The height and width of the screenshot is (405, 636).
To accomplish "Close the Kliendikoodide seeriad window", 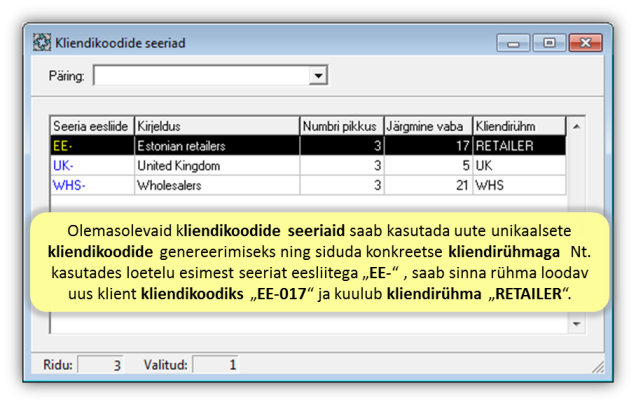I will click(x=585, y=43).
